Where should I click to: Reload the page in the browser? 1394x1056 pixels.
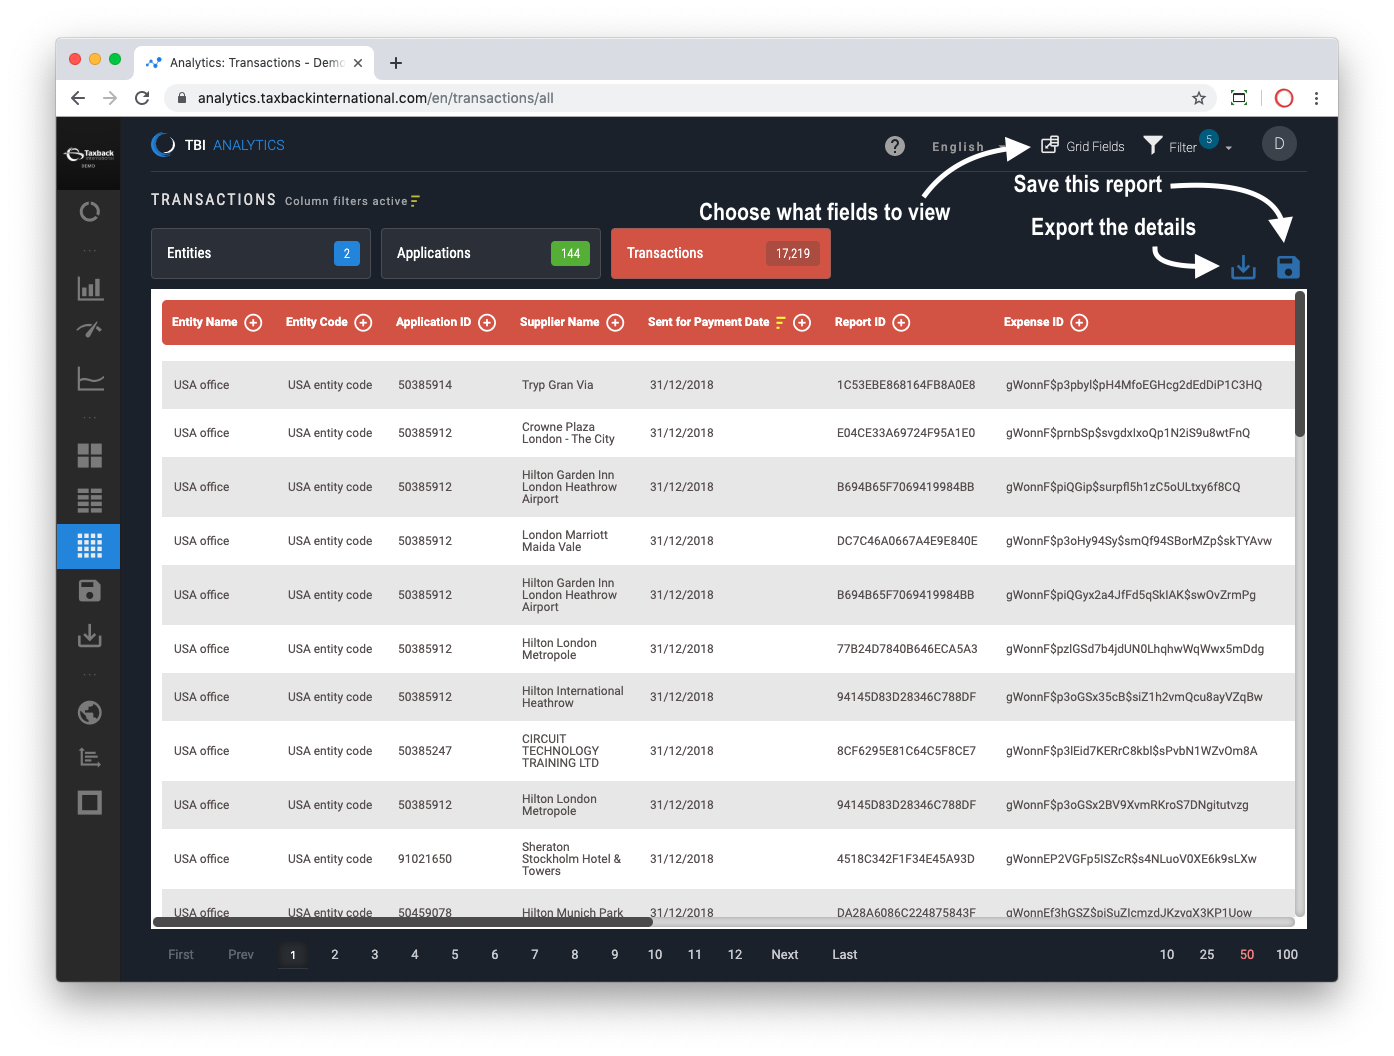(x=142, y=98)
